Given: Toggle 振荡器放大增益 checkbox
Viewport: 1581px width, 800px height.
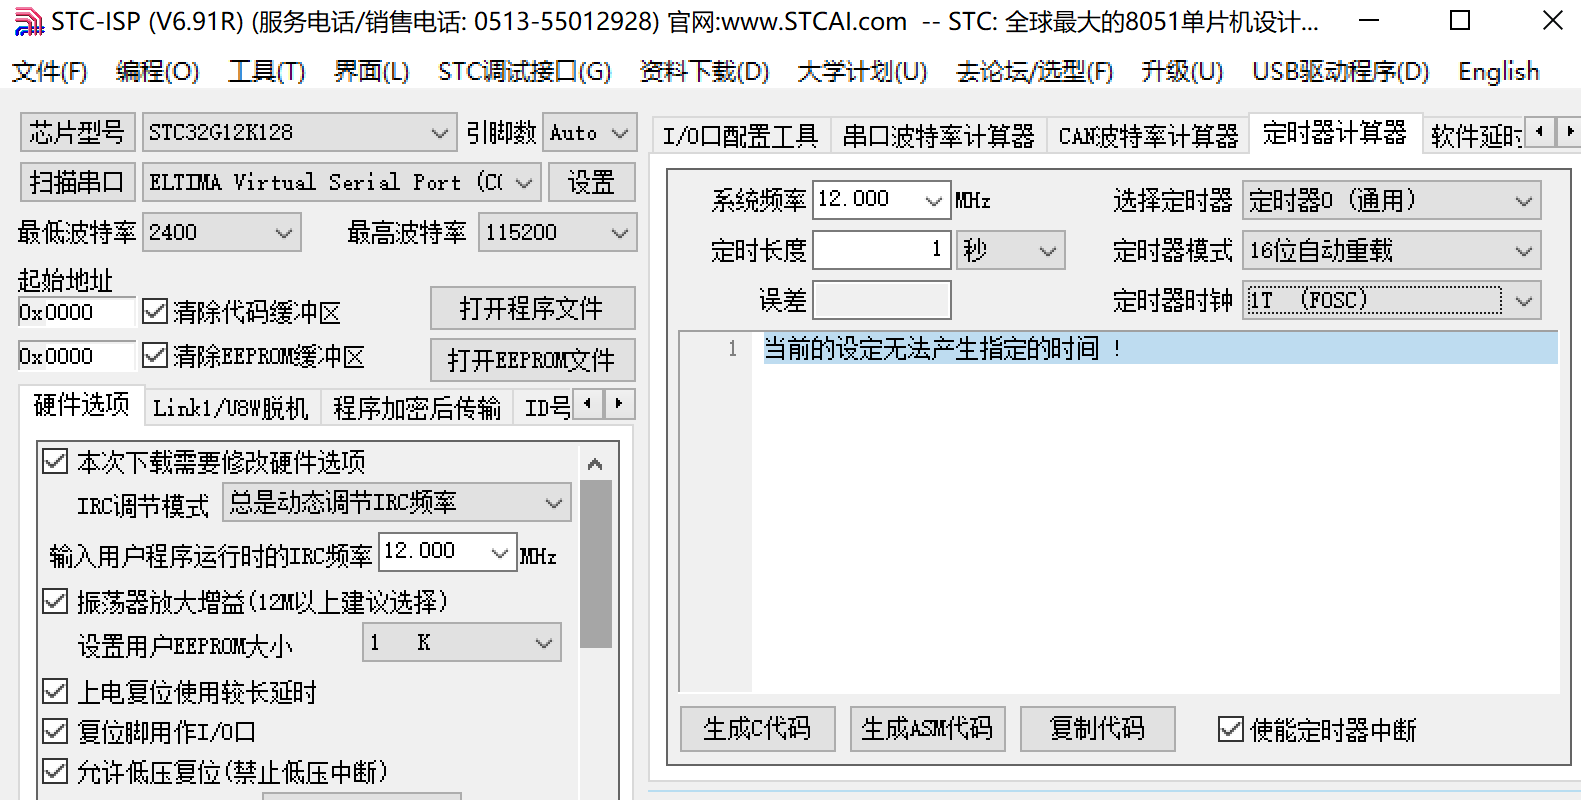Looking at the screenshot, I should [x=54, y=601].
